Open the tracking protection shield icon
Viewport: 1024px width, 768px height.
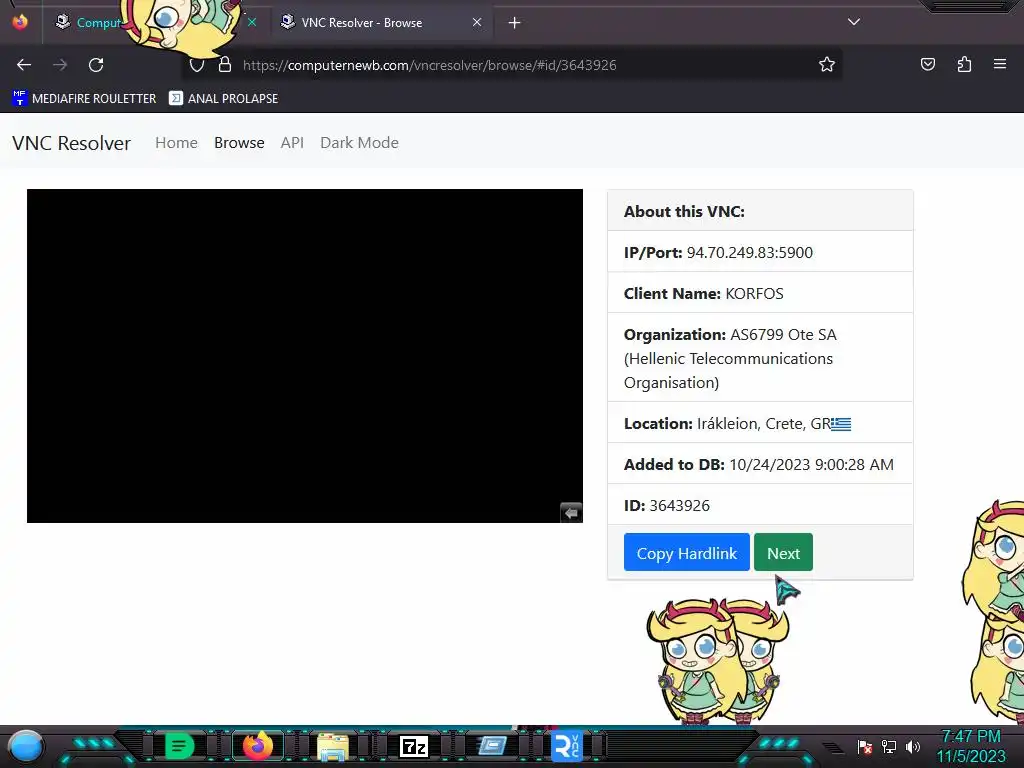coord(197,65)
